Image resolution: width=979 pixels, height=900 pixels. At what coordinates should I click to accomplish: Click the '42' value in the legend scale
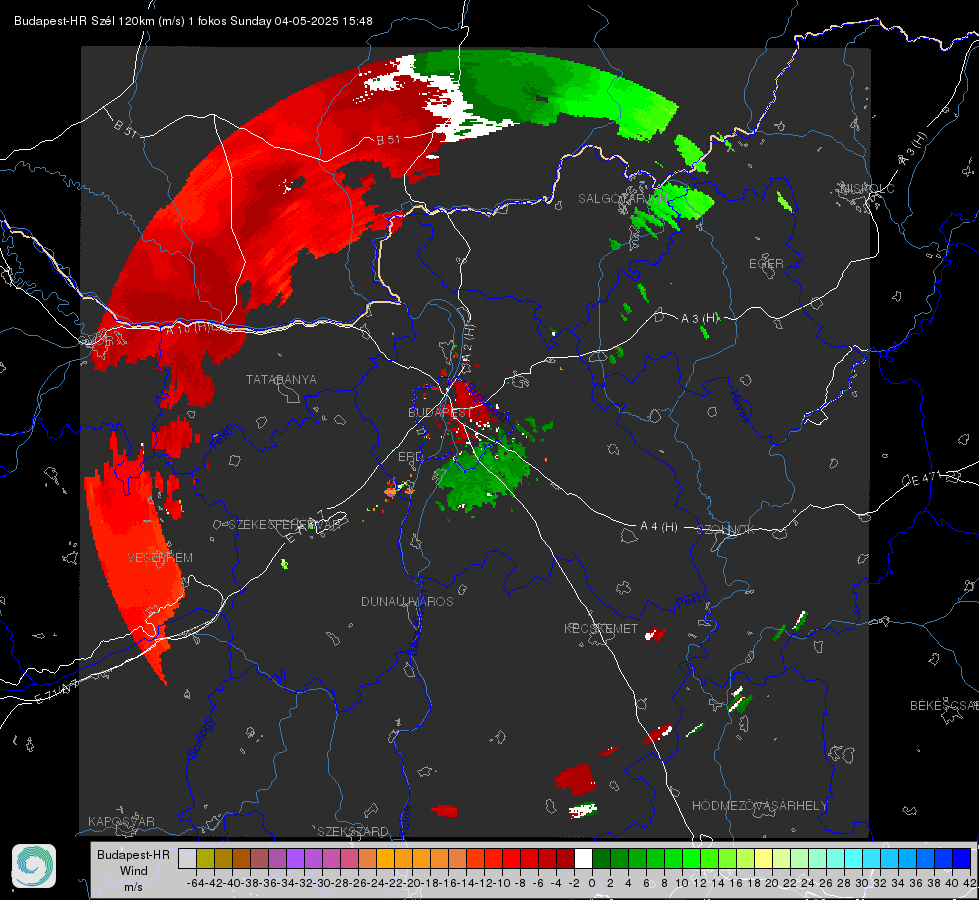pyautogui.click(x=970, y=883)
